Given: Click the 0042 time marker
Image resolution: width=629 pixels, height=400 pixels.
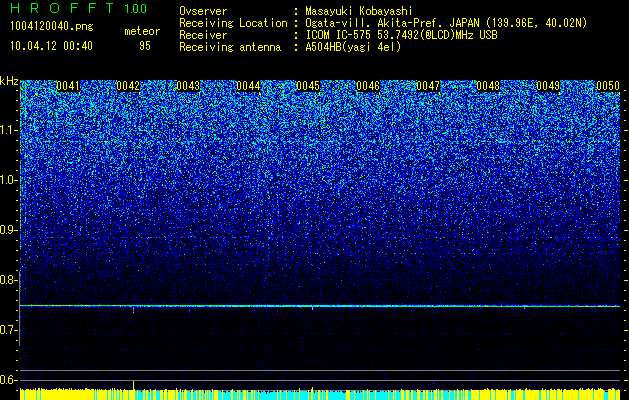Looking at the screenshot, I should point(128,86).
